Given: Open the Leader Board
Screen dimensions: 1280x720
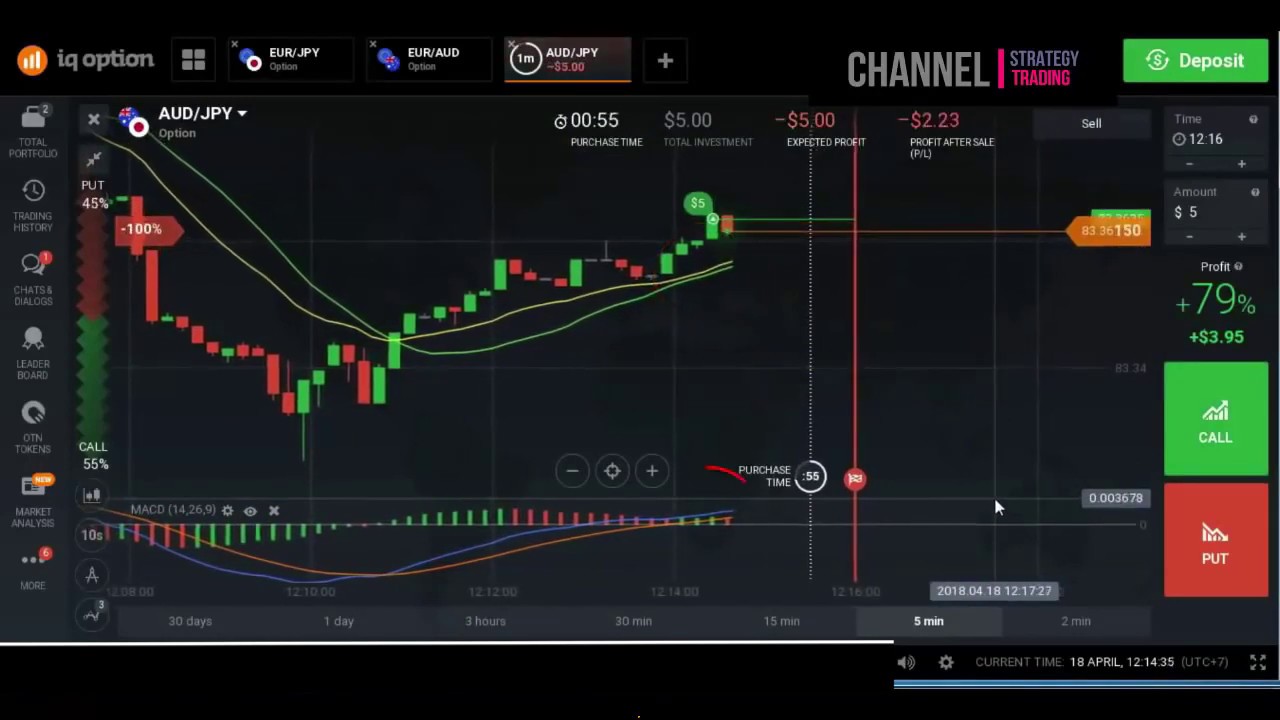Looking at the screenshot, I should (33, 354).
